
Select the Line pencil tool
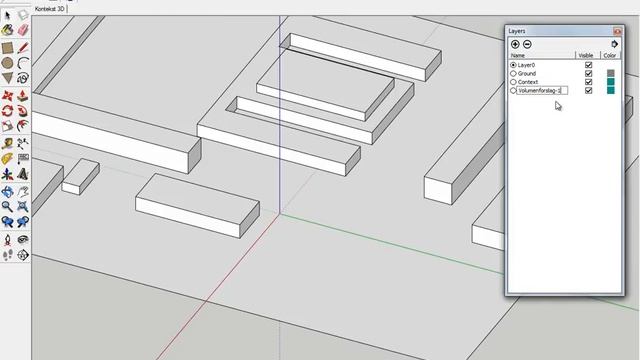click(23, 48)
